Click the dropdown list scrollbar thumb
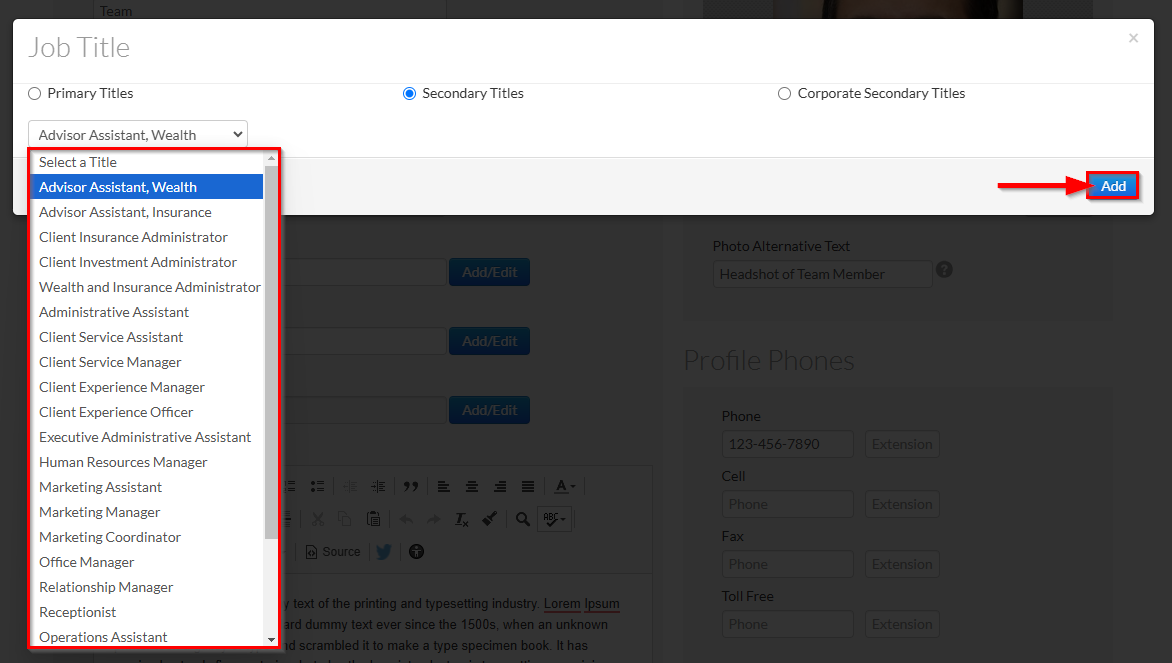Screen dimensions: 1172x663 [271, 351]
